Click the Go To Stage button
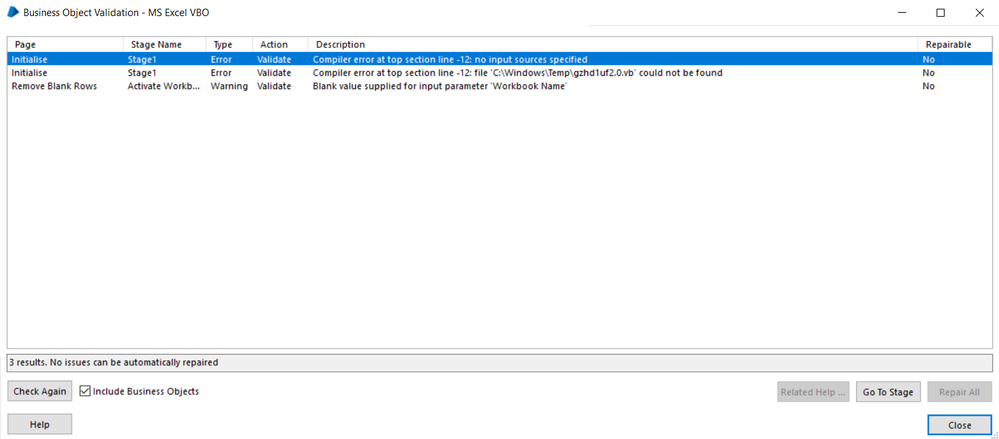This screenshot has width=999, height=439. [x=888, y=392]
